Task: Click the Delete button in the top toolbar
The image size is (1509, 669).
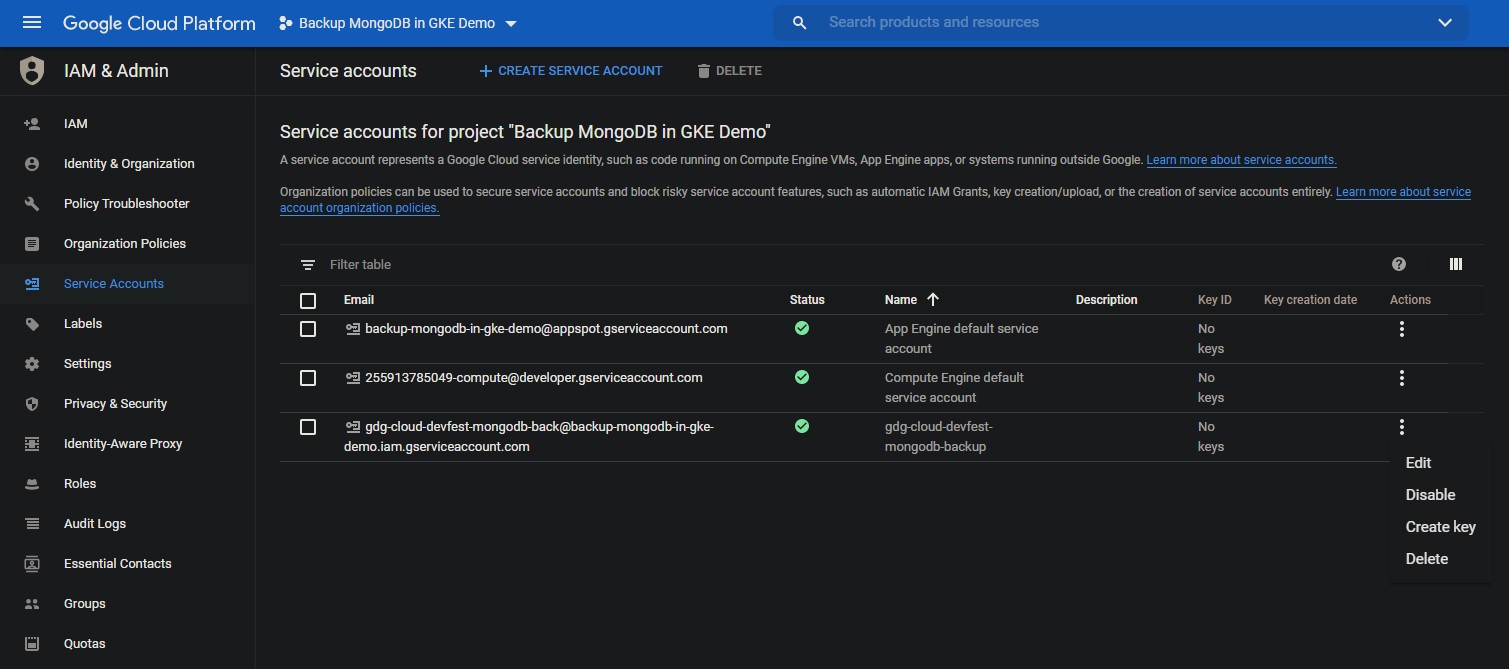Action: tap(729, 71)
